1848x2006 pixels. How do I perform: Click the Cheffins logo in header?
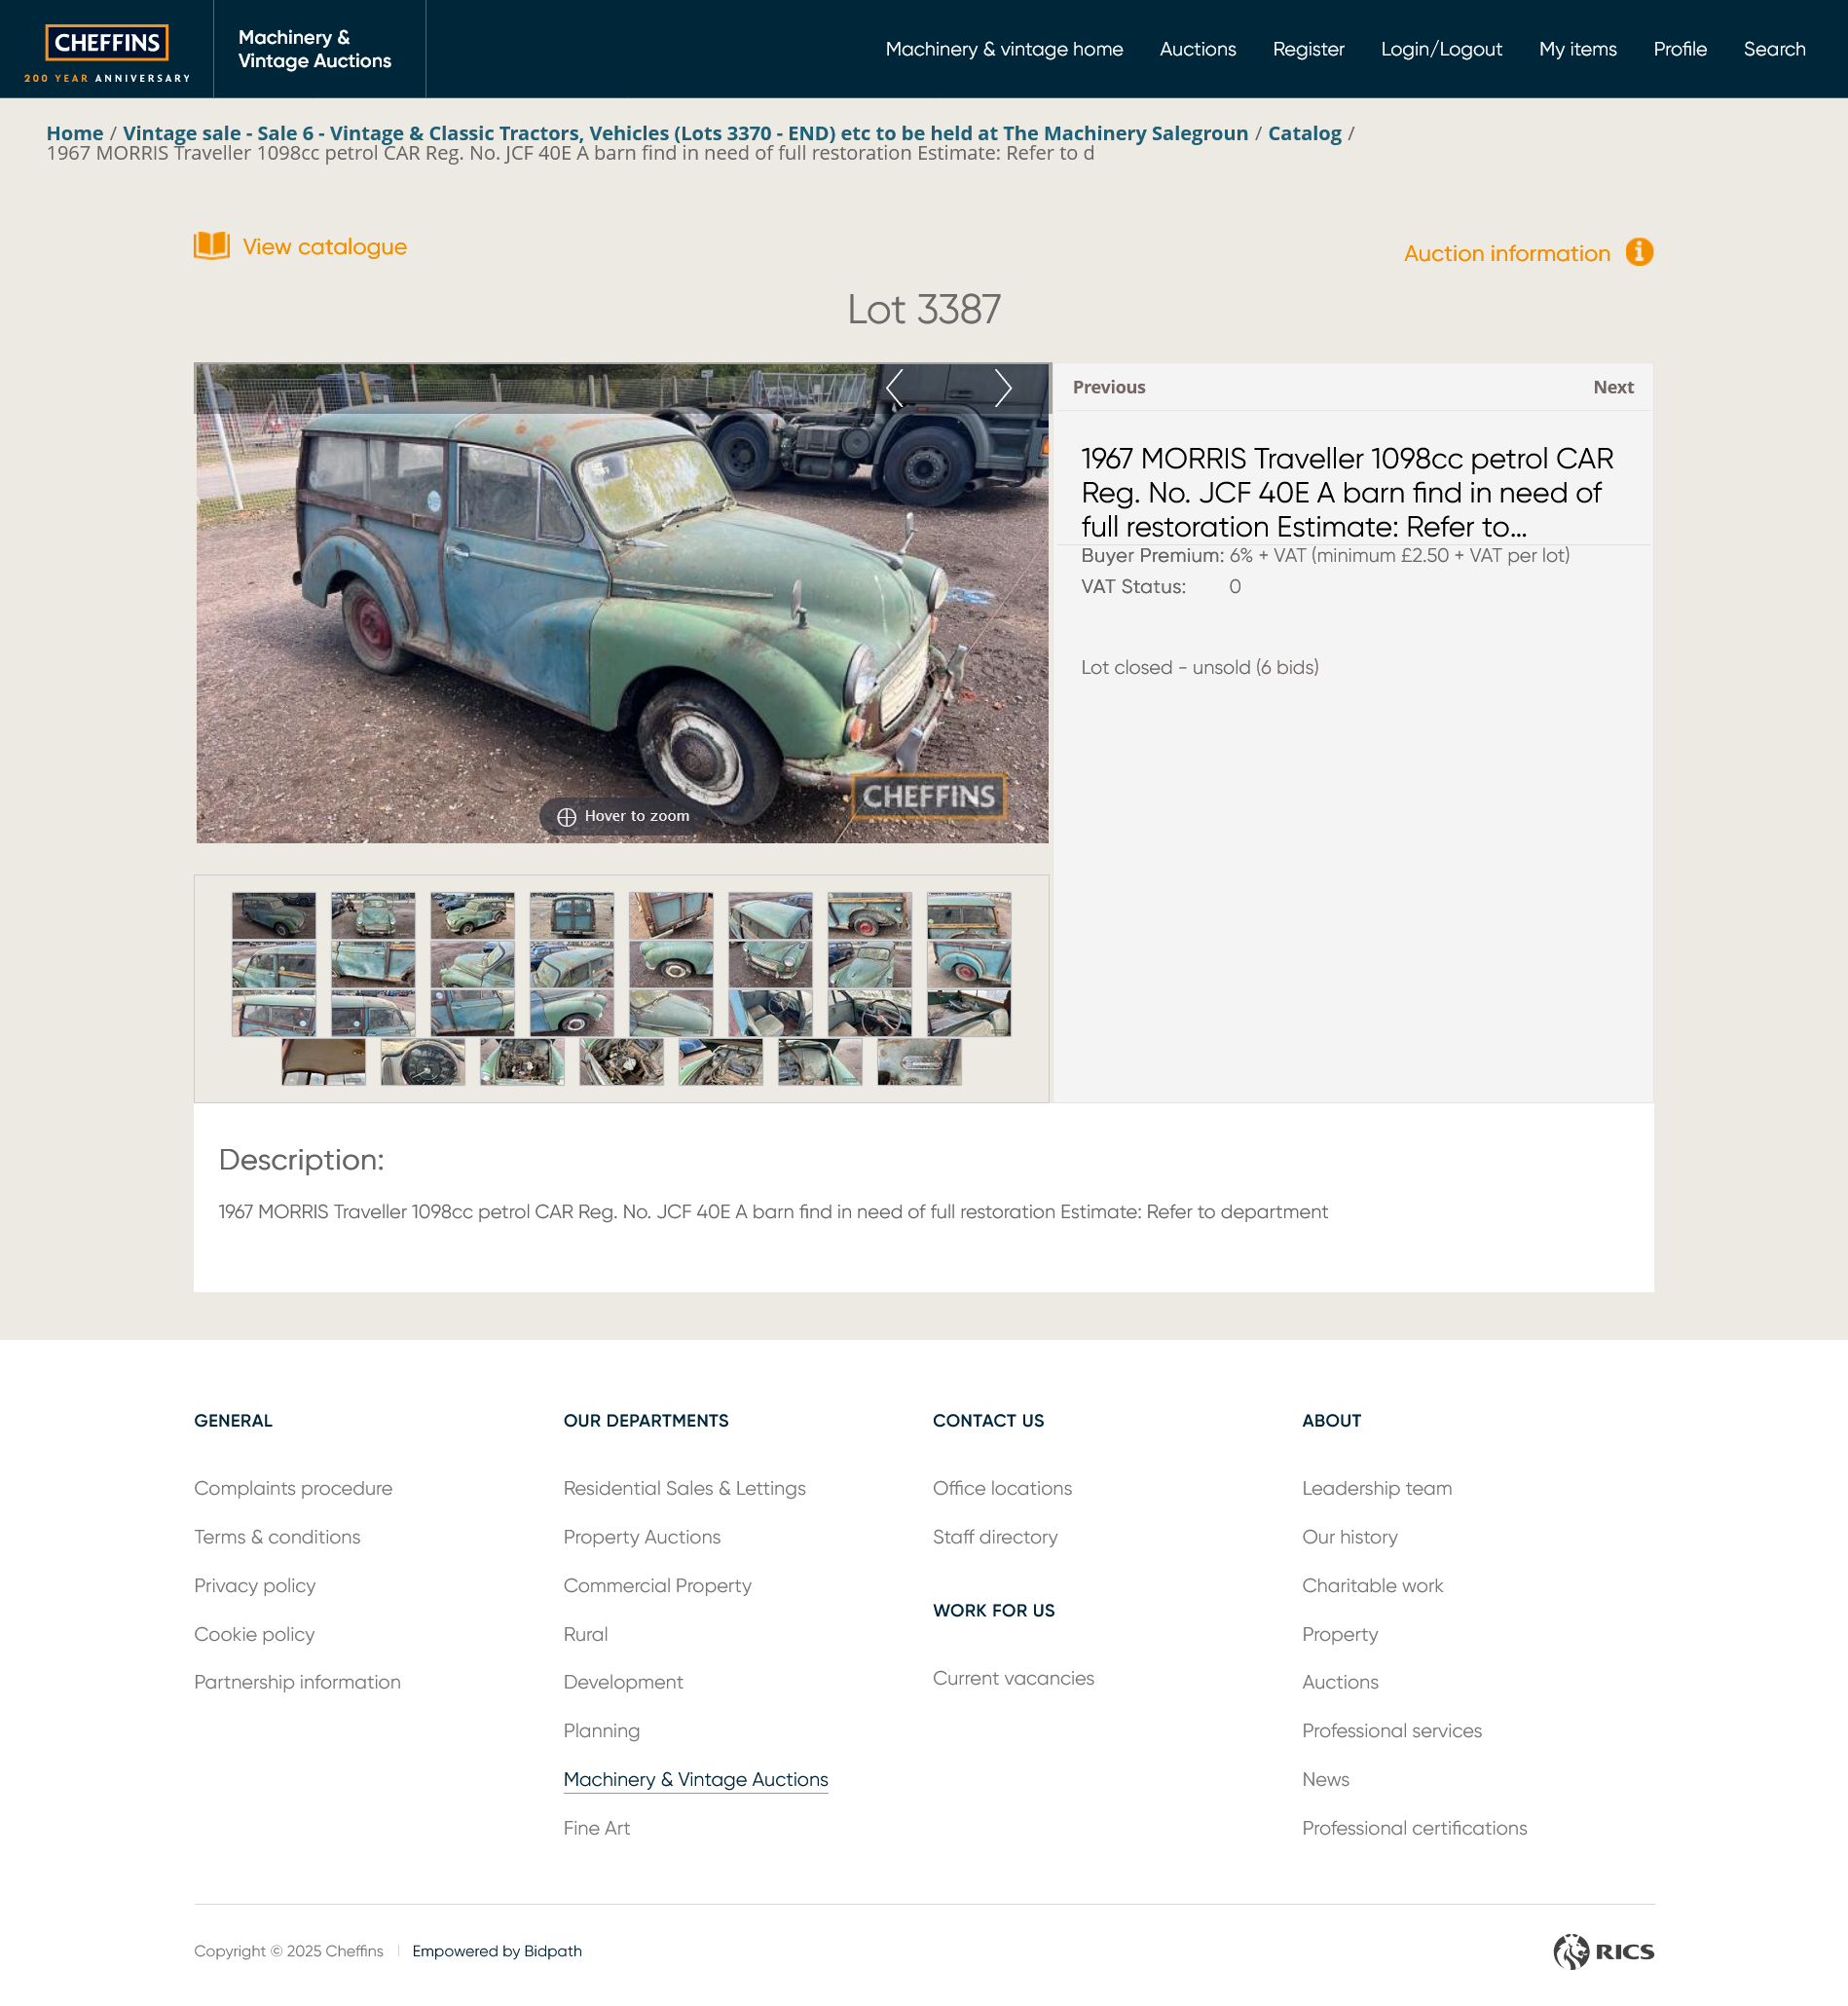(107, 50)
